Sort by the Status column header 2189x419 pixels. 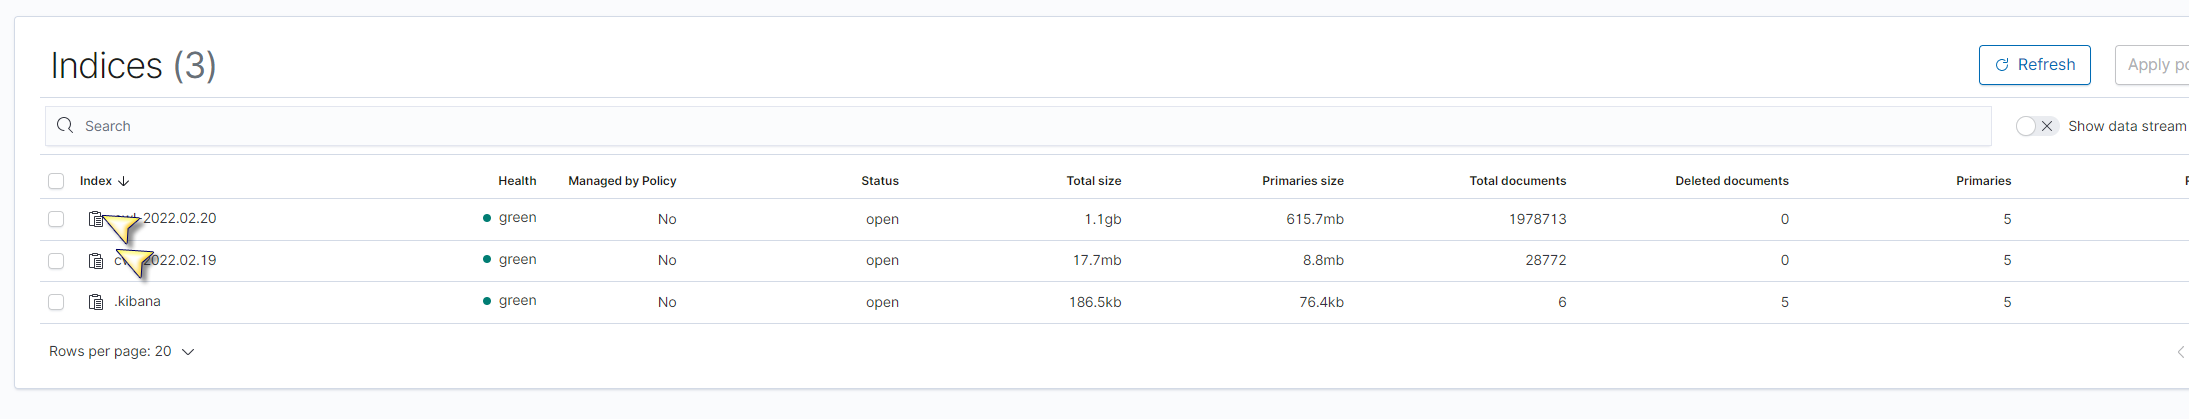coord(880,181)
